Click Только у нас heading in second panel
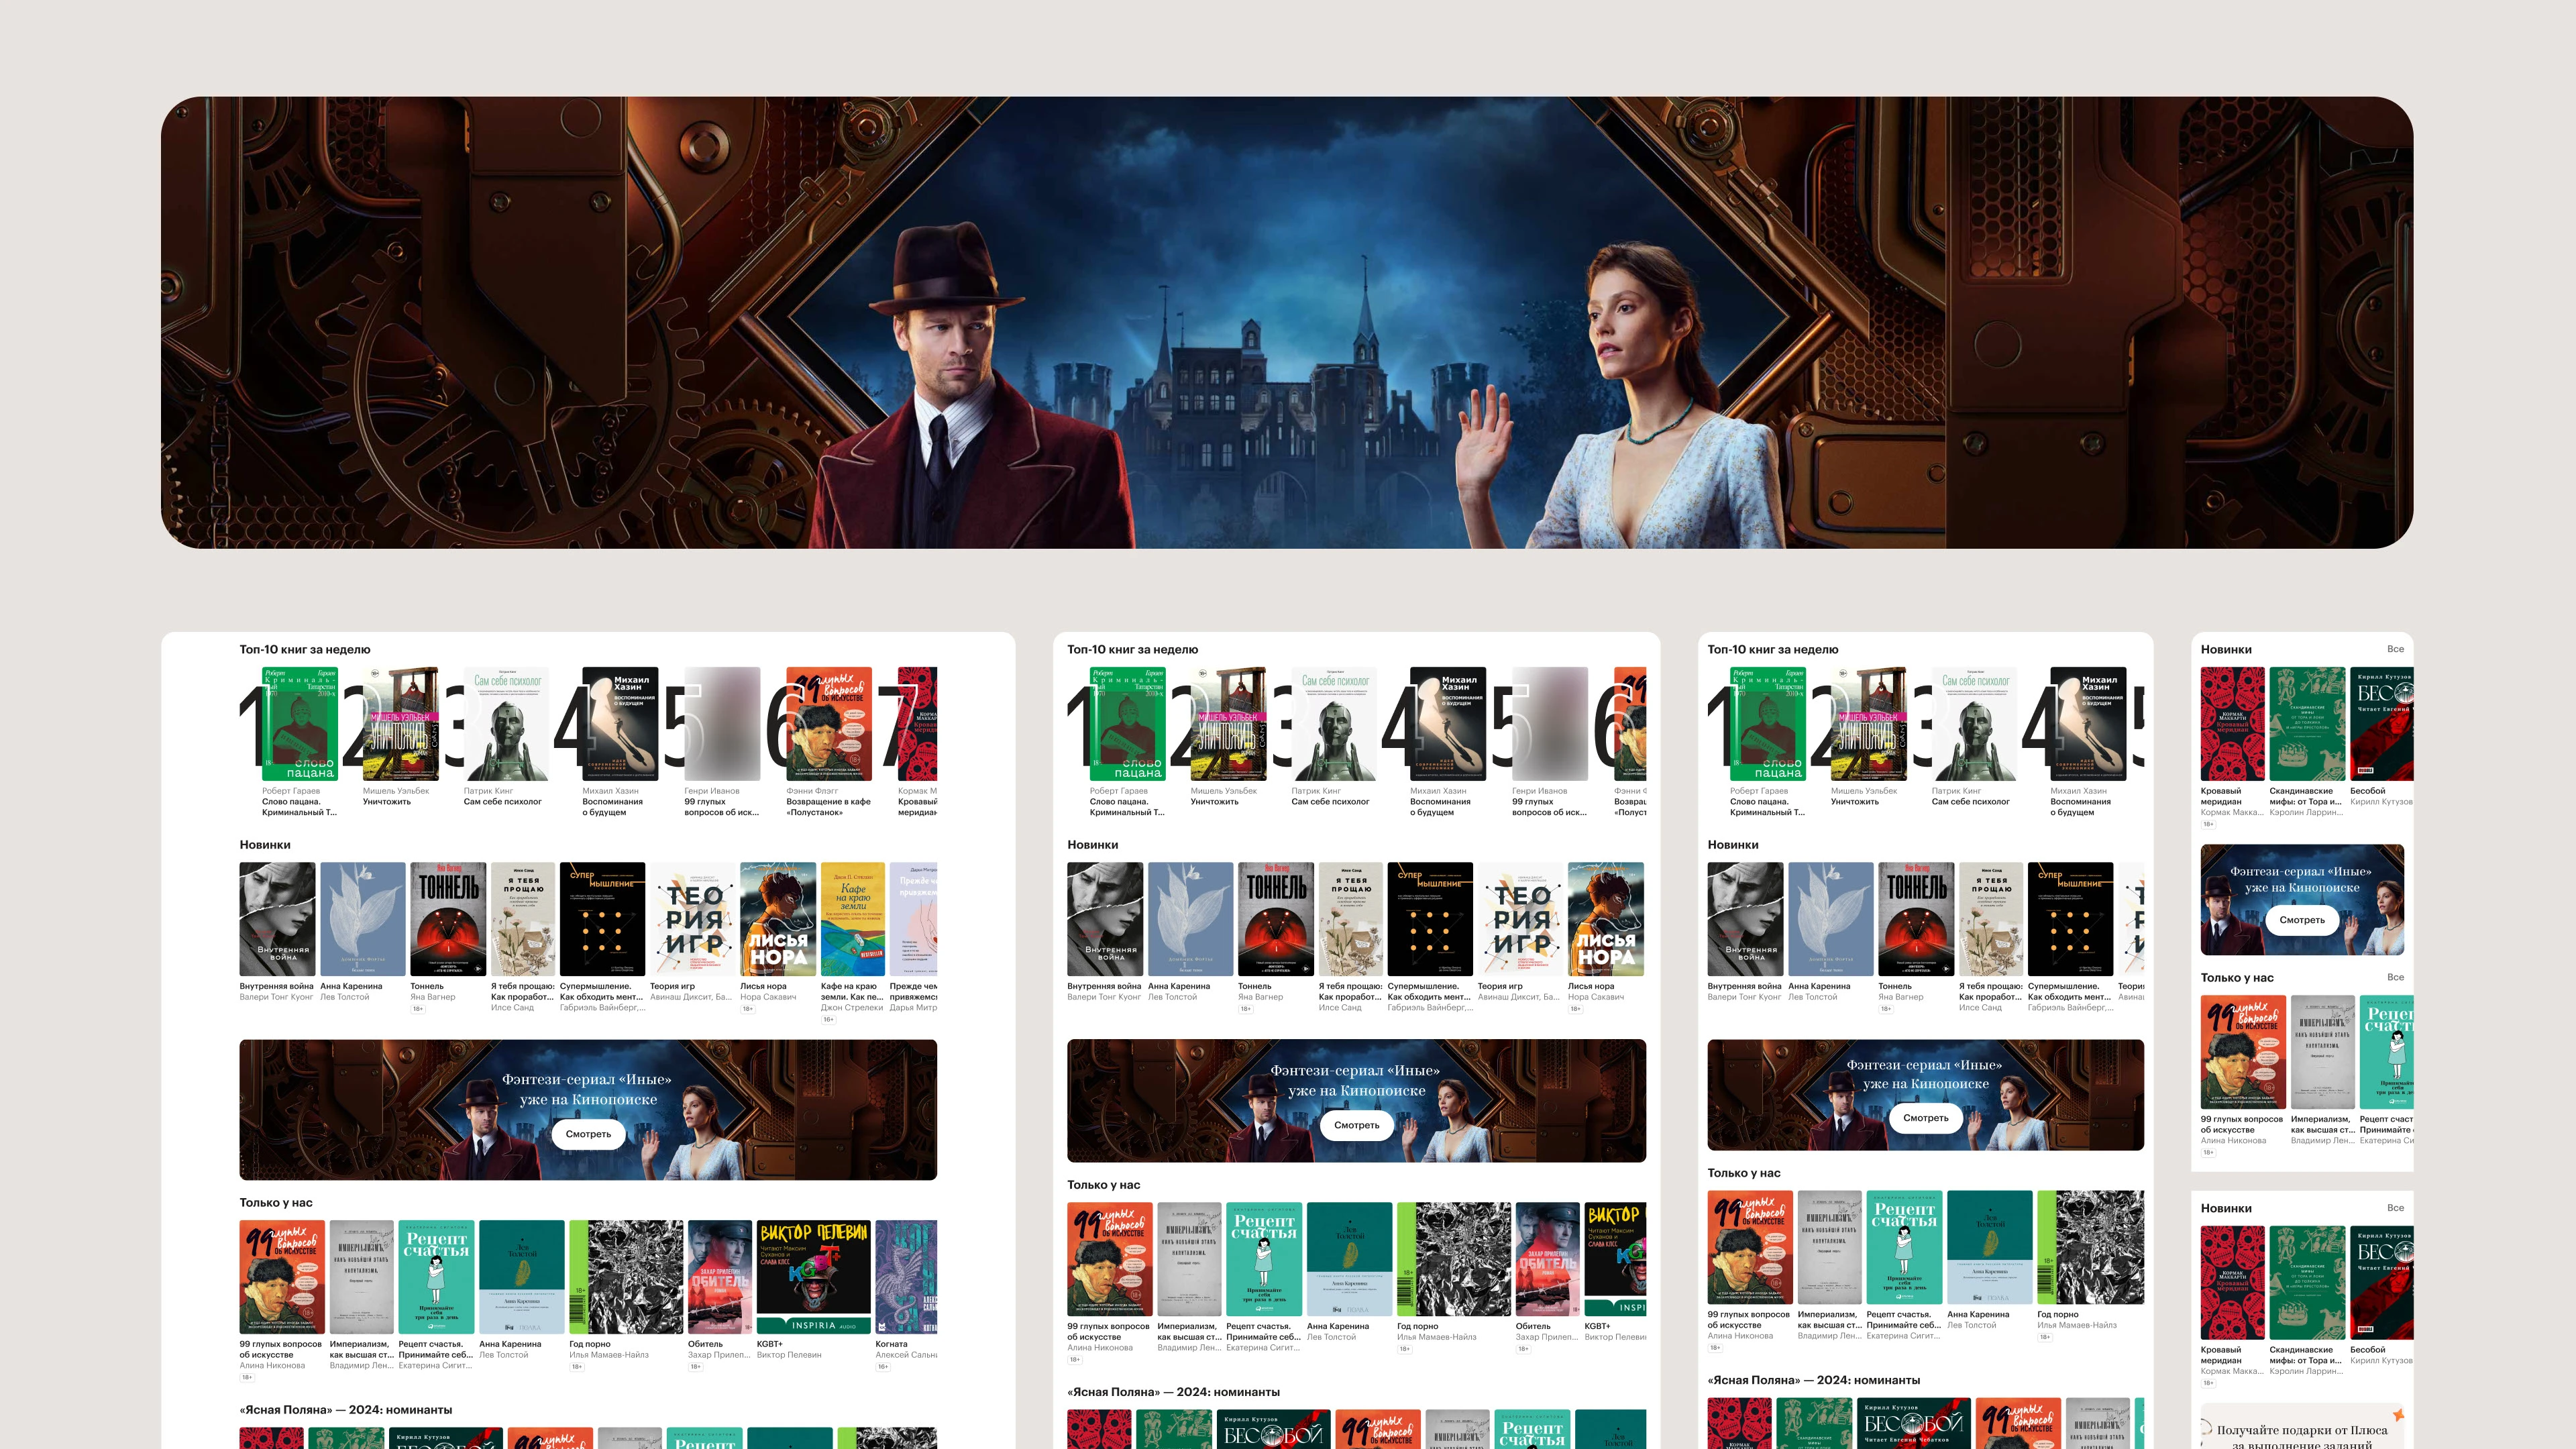The height and width of the screenshot is (1449, 2576). point(1104,1185)
